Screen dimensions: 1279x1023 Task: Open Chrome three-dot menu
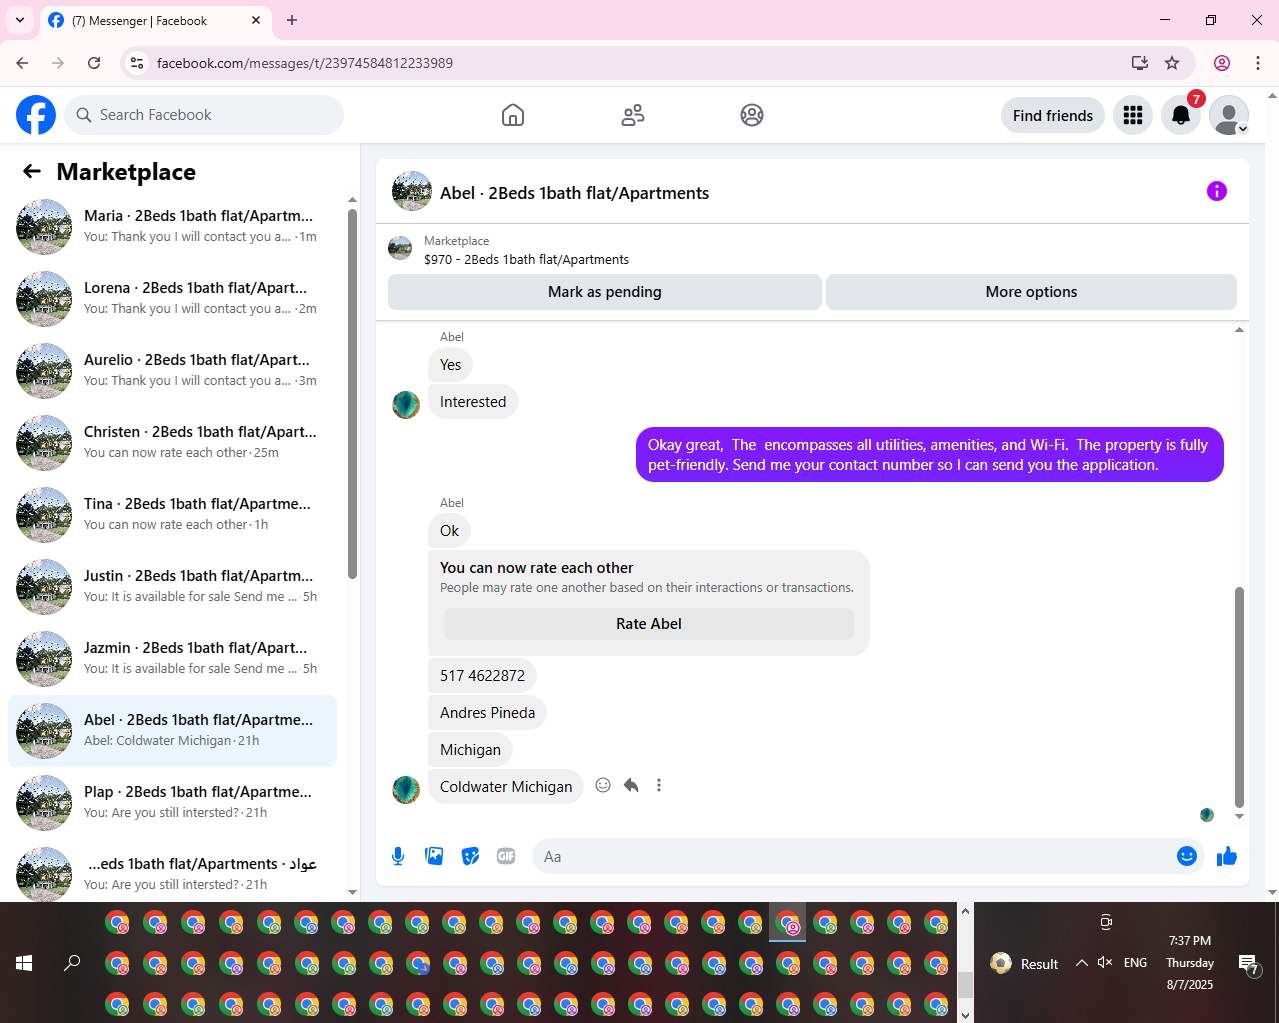1258,63
